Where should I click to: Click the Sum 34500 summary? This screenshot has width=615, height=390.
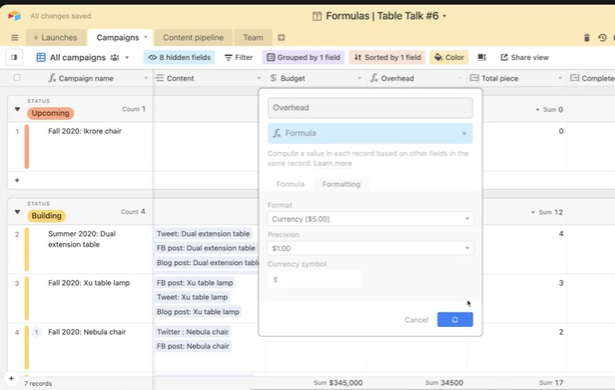click(444, 383)
